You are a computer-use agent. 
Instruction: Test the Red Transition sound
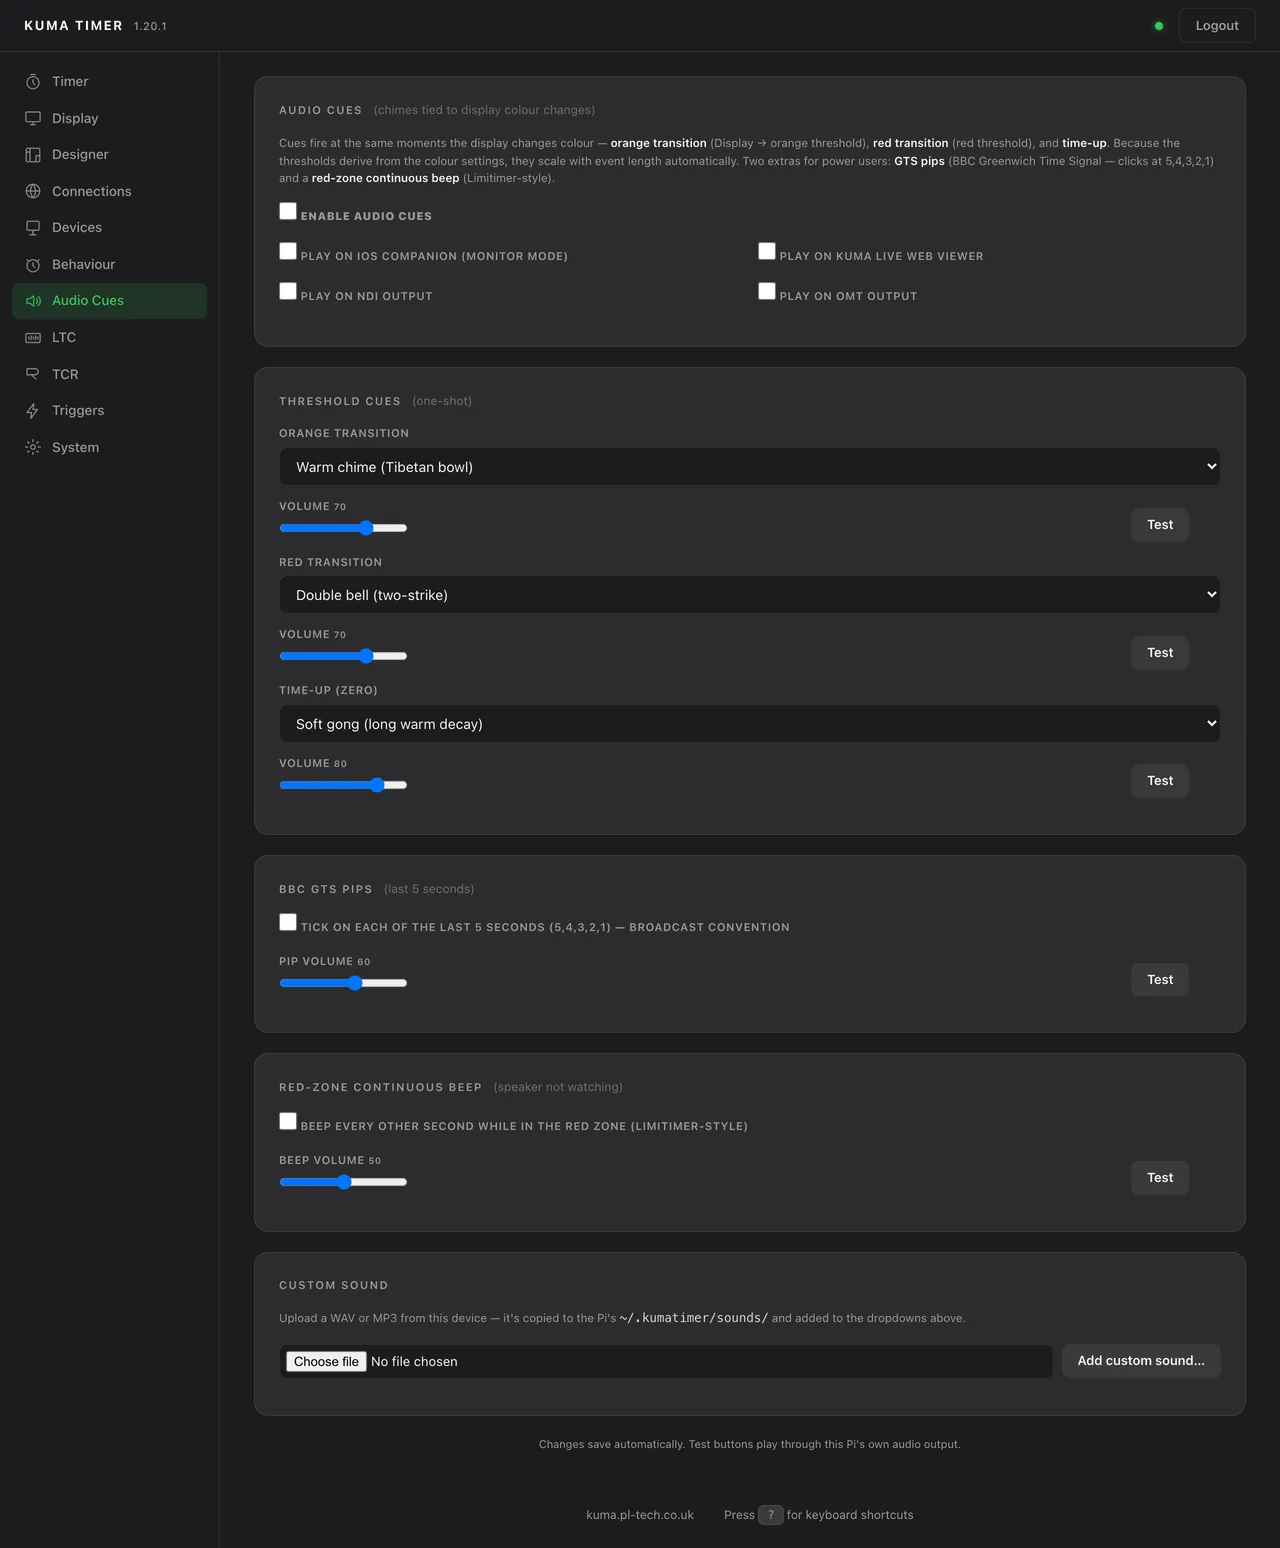[1160, 653]
